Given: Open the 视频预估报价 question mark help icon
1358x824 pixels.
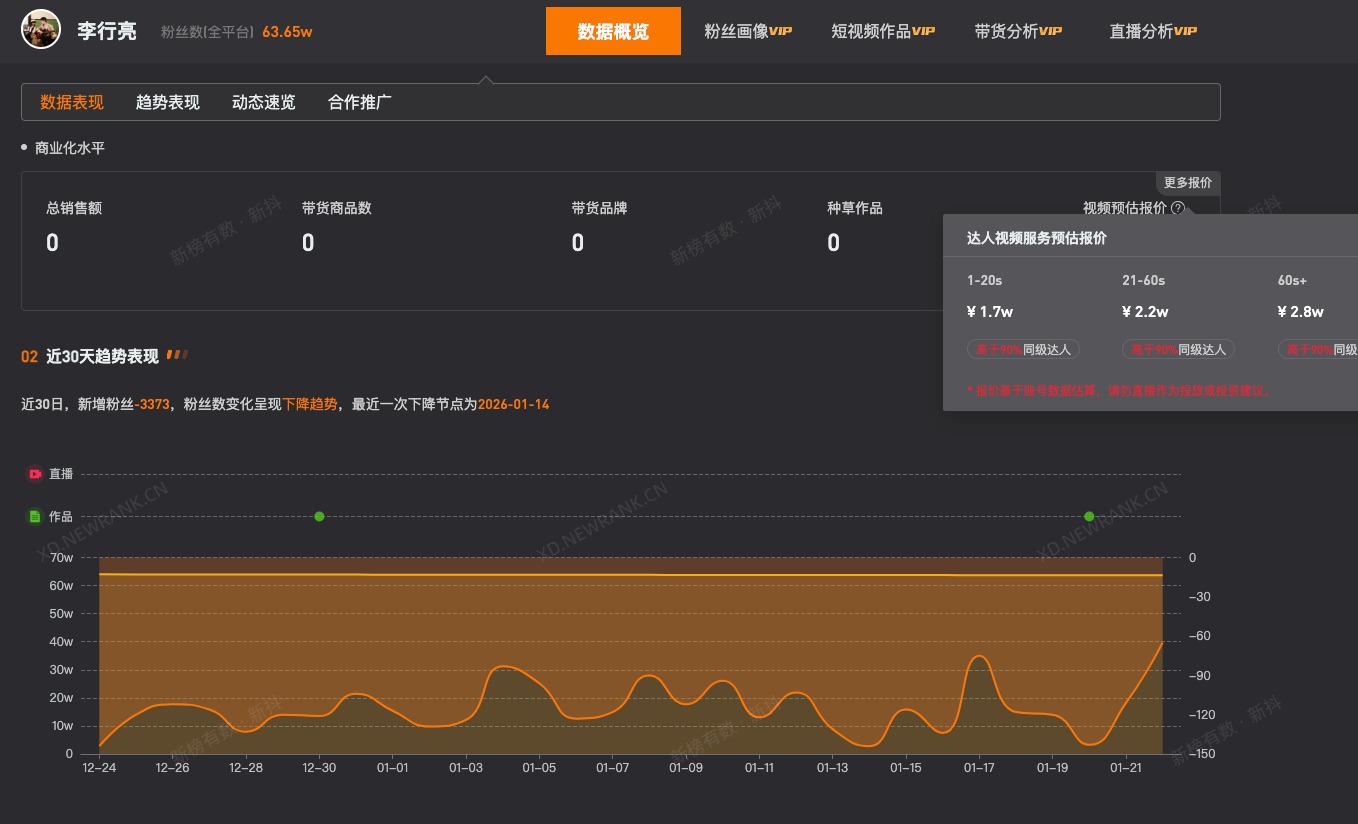Looking at the screenshot, I should 1178,208.
